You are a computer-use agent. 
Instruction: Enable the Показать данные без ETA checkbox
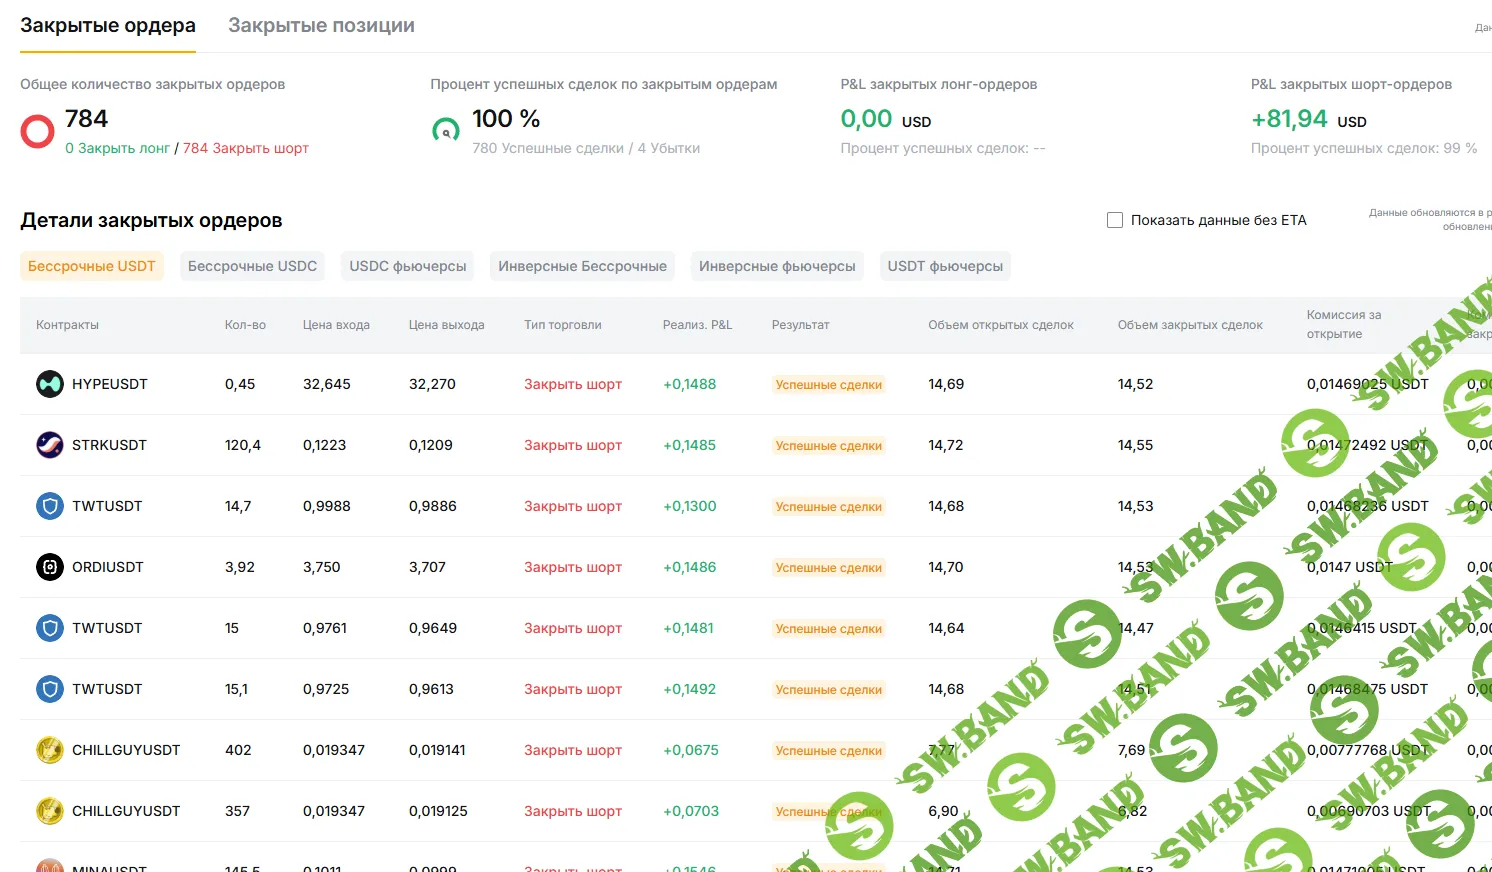pos(1115,220)
